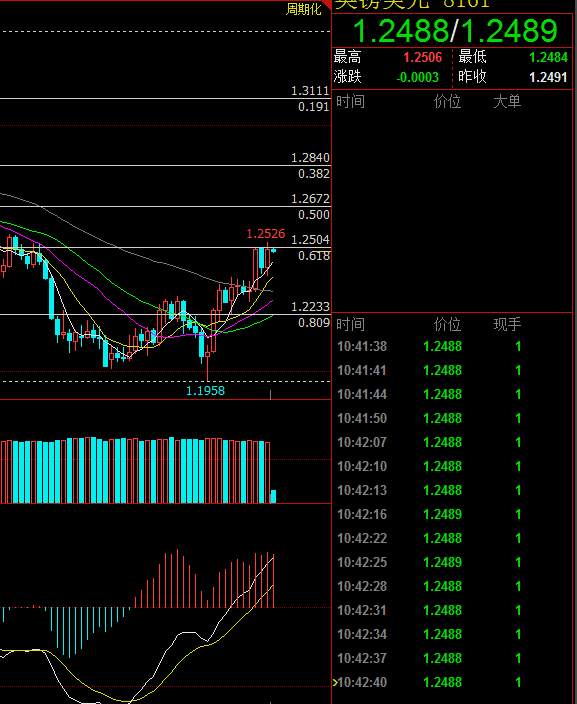The height and width of the screenshot is (704, 577).
Task: Click the Fibonacci level label 1.2233
Action: pyautogui.click(x=310, y=306)
